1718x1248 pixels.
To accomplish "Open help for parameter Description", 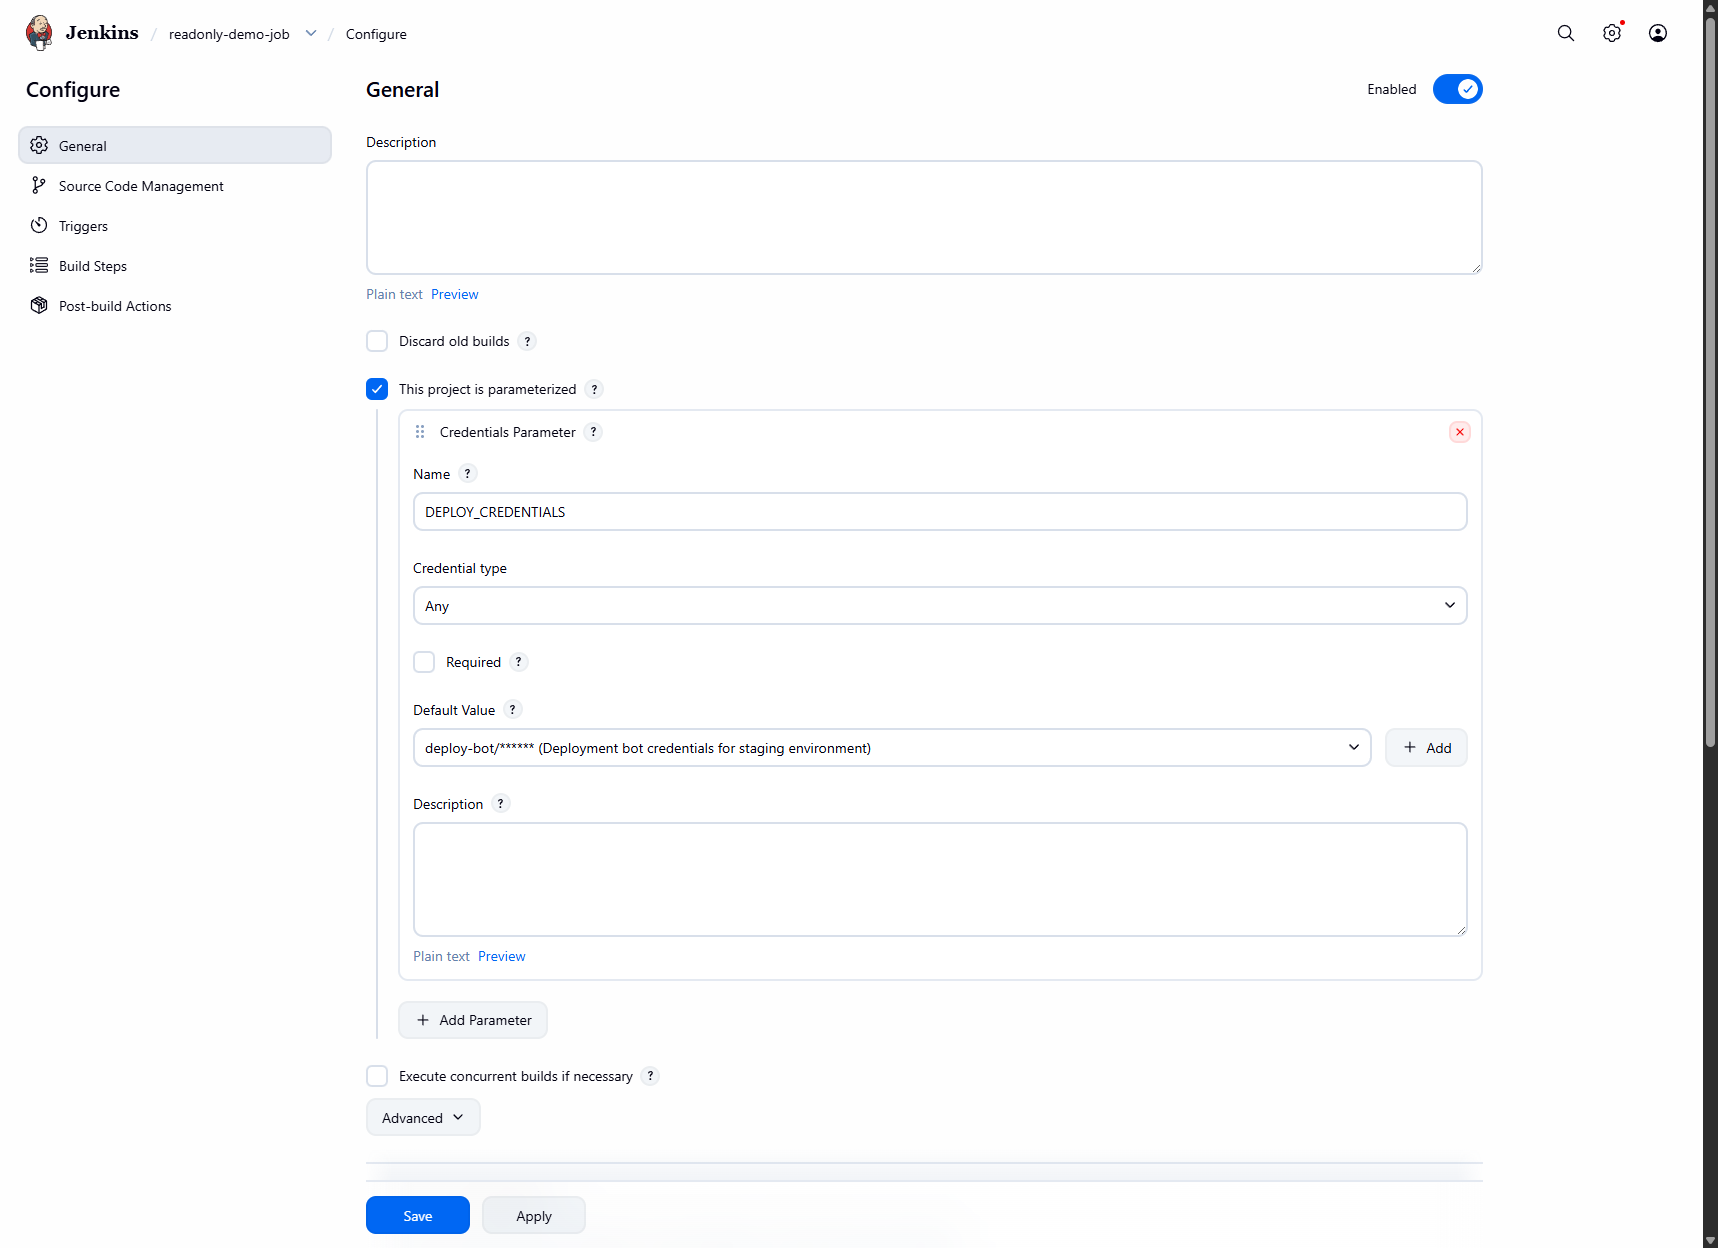I will (x=501, y=804).
